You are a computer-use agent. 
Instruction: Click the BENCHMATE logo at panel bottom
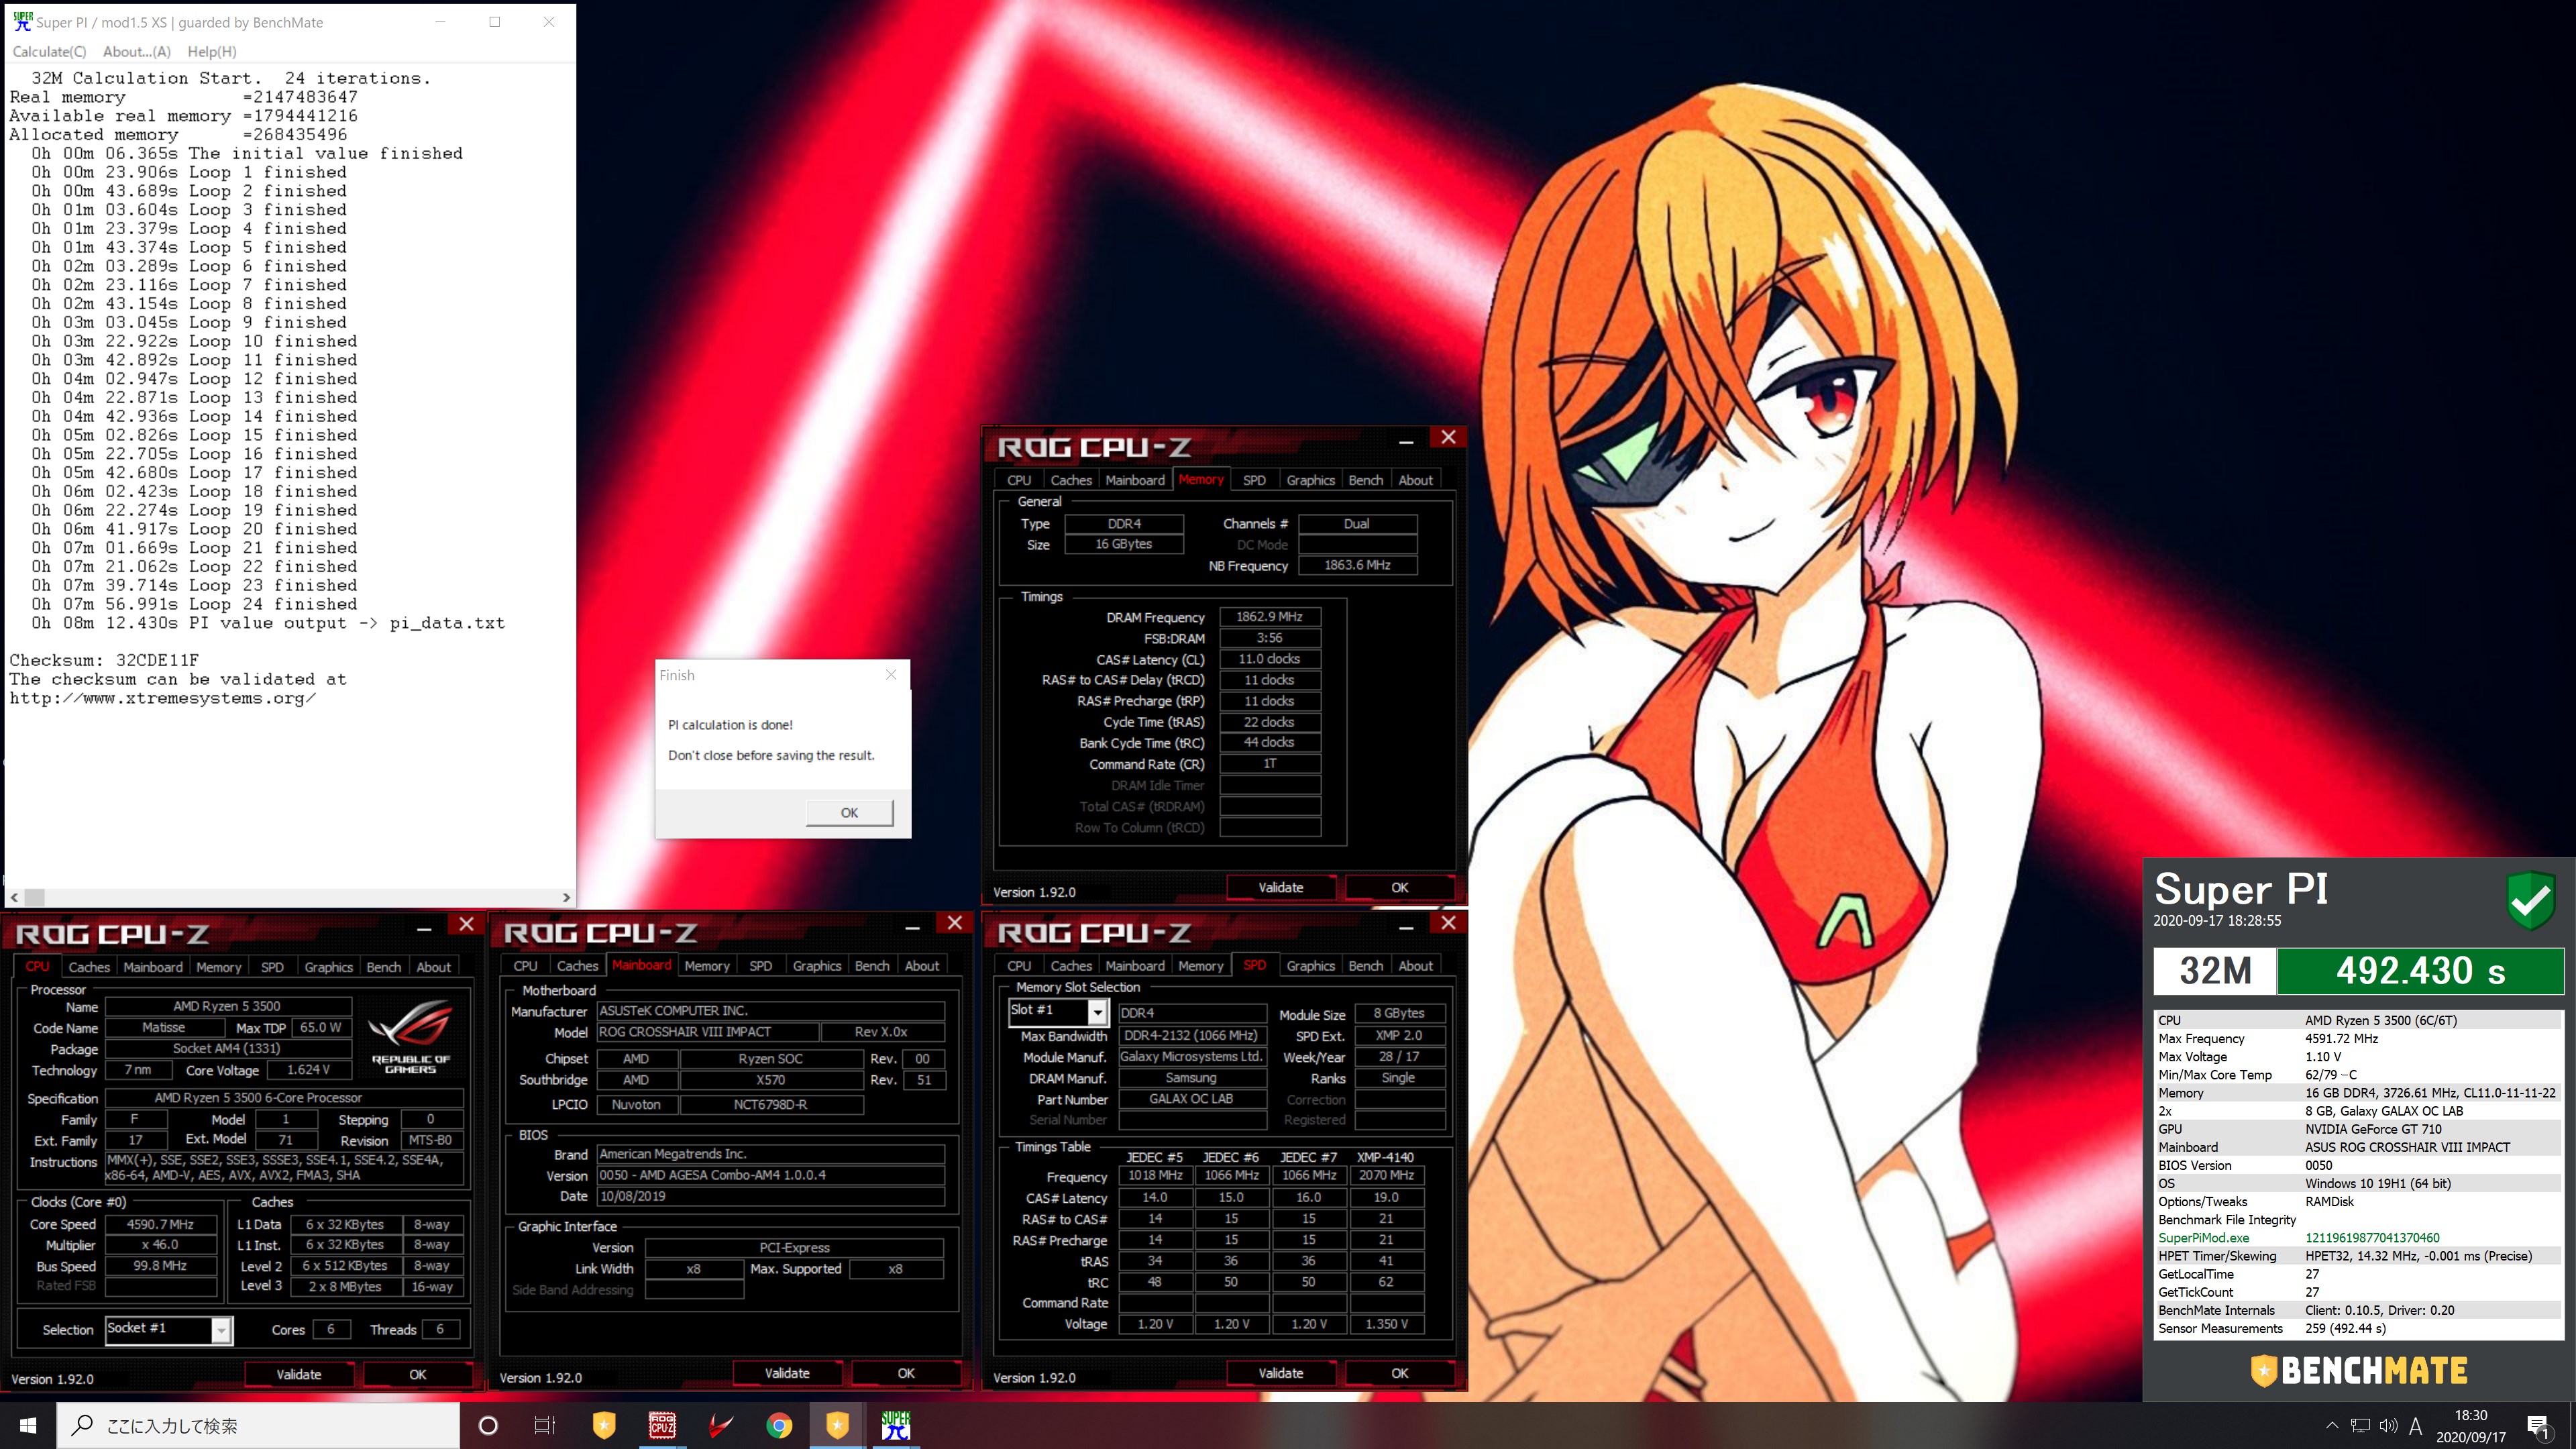pyautogui.click(x=2358, y=1370)
